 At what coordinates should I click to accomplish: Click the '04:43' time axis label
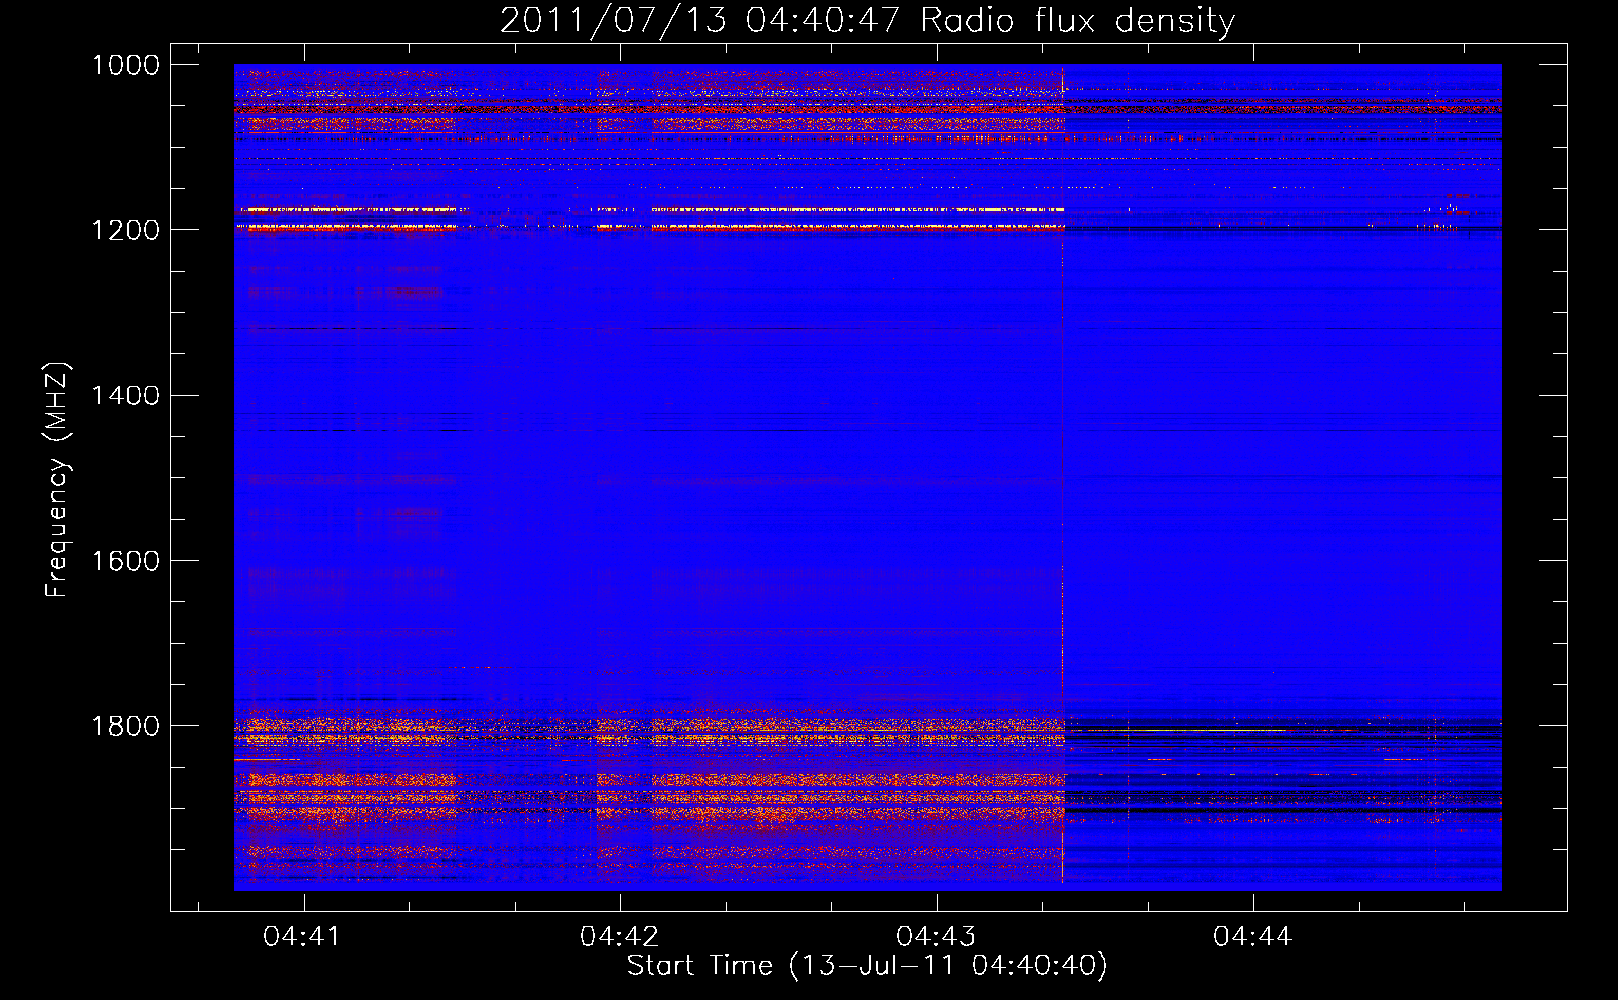click(936, 937)
